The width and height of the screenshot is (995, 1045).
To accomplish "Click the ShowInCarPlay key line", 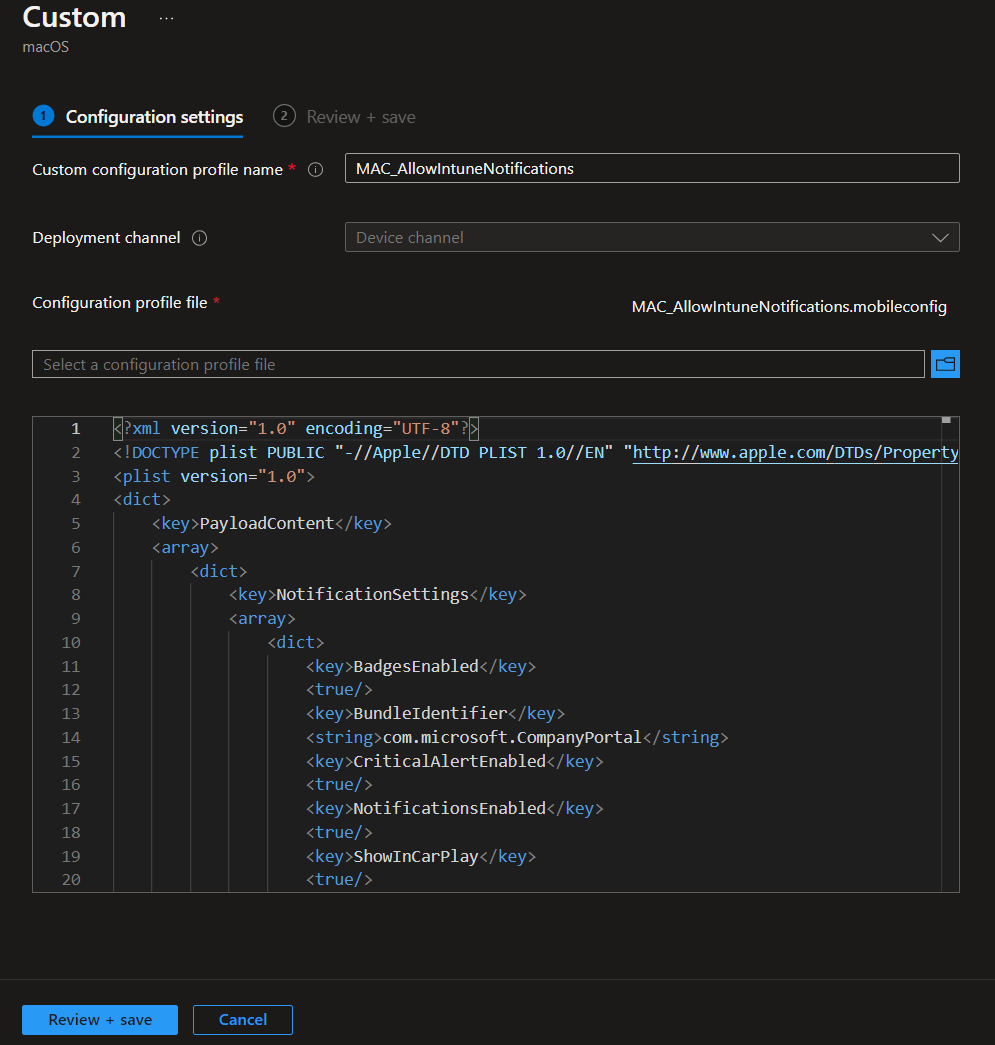I will click(x=421, y=856).
